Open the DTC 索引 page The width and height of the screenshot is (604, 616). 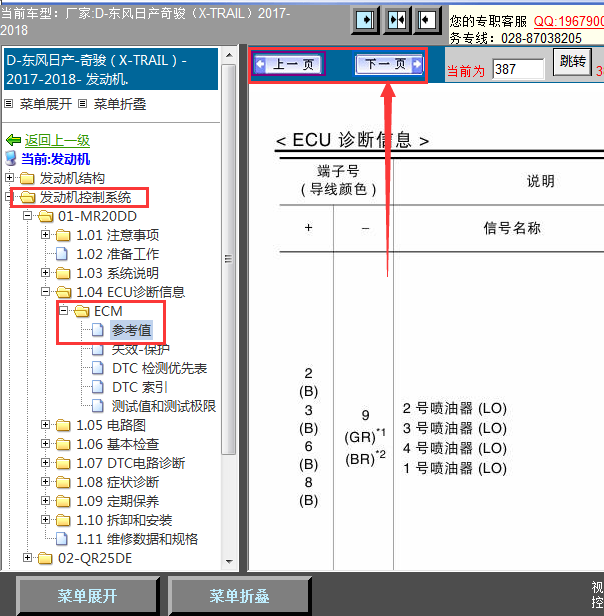point(140,387)
